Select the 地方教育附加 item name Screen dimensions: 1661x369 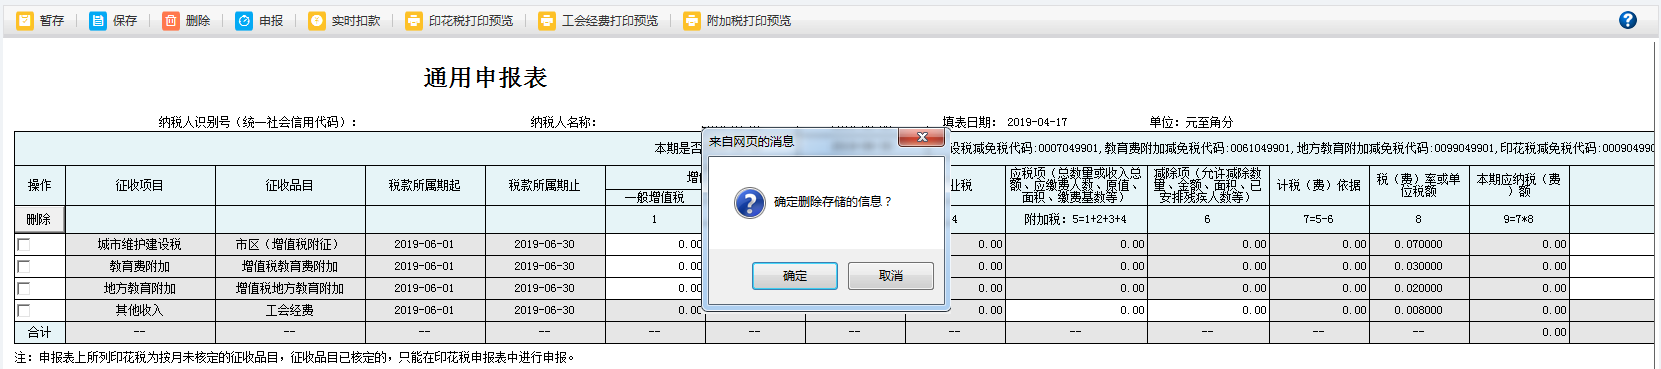(x=140, y=289)
